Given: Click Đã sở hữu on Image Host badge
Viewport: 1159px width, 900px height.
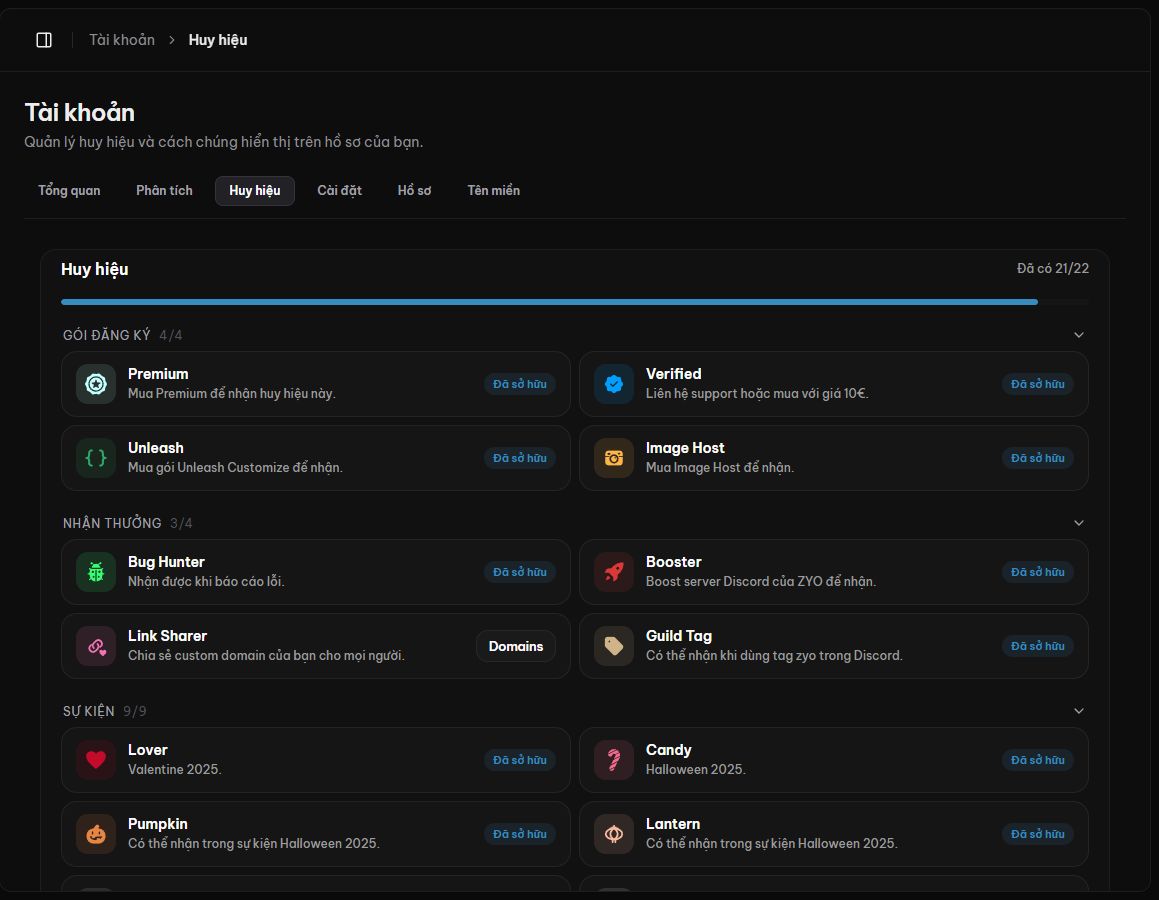Looking at the screenshot, I should [x=1038, y=458].
